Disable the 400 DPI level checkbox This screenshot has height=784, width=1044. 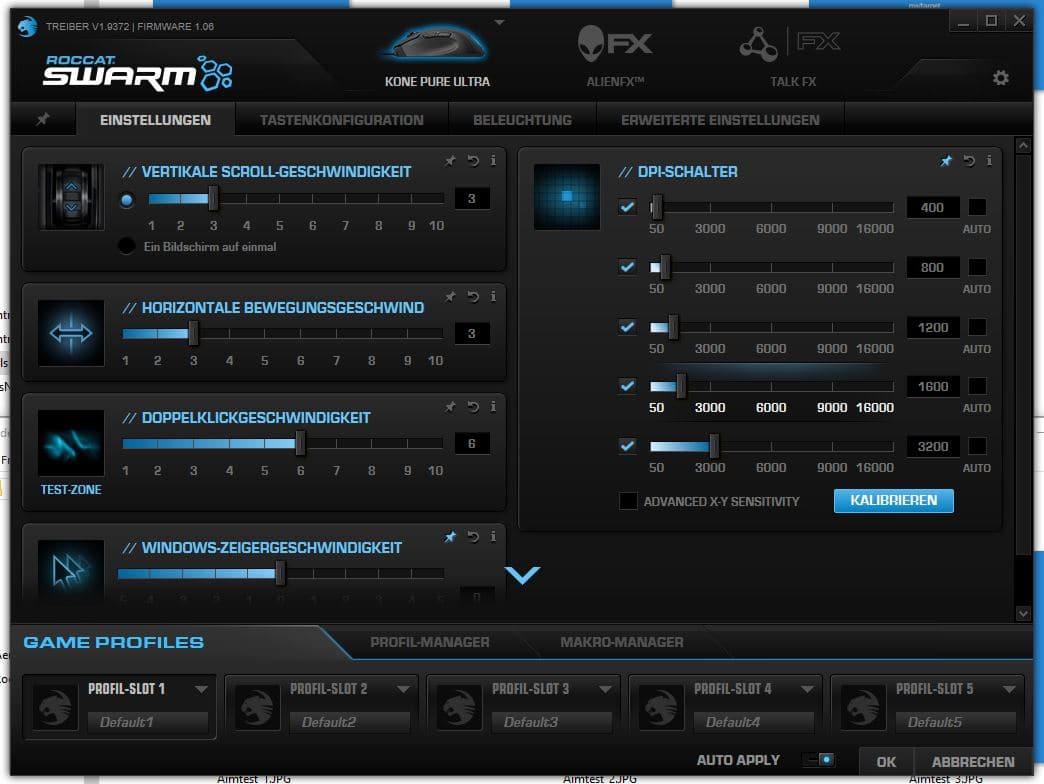click(627, 207)
